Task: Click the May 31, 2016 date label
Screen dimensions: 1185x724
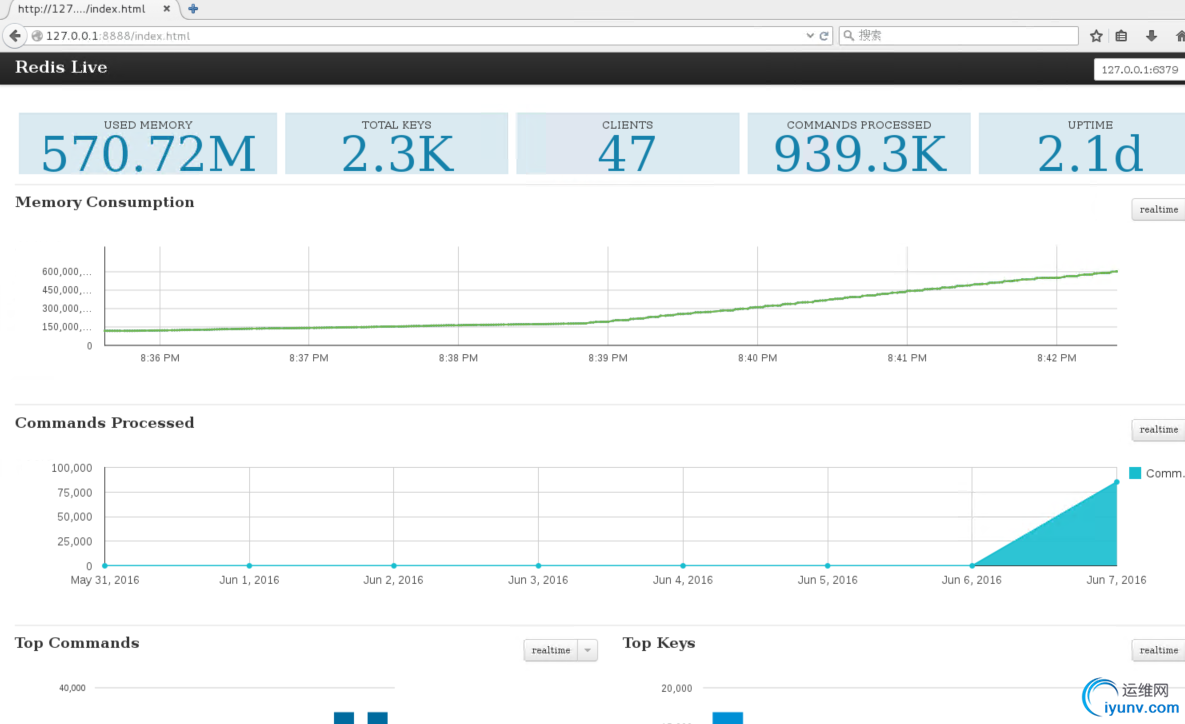Action: point(105,580)
